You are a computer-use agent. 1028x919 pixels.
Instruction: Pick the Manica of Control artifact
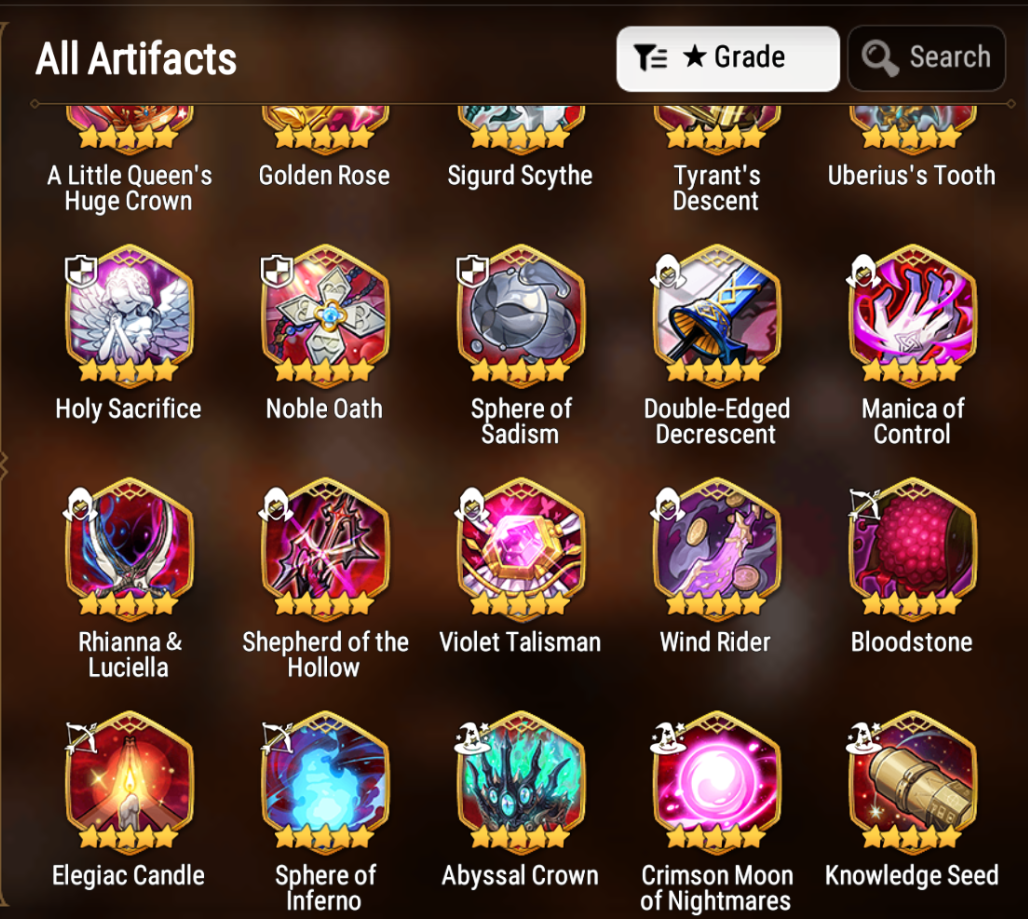point(912,313)
